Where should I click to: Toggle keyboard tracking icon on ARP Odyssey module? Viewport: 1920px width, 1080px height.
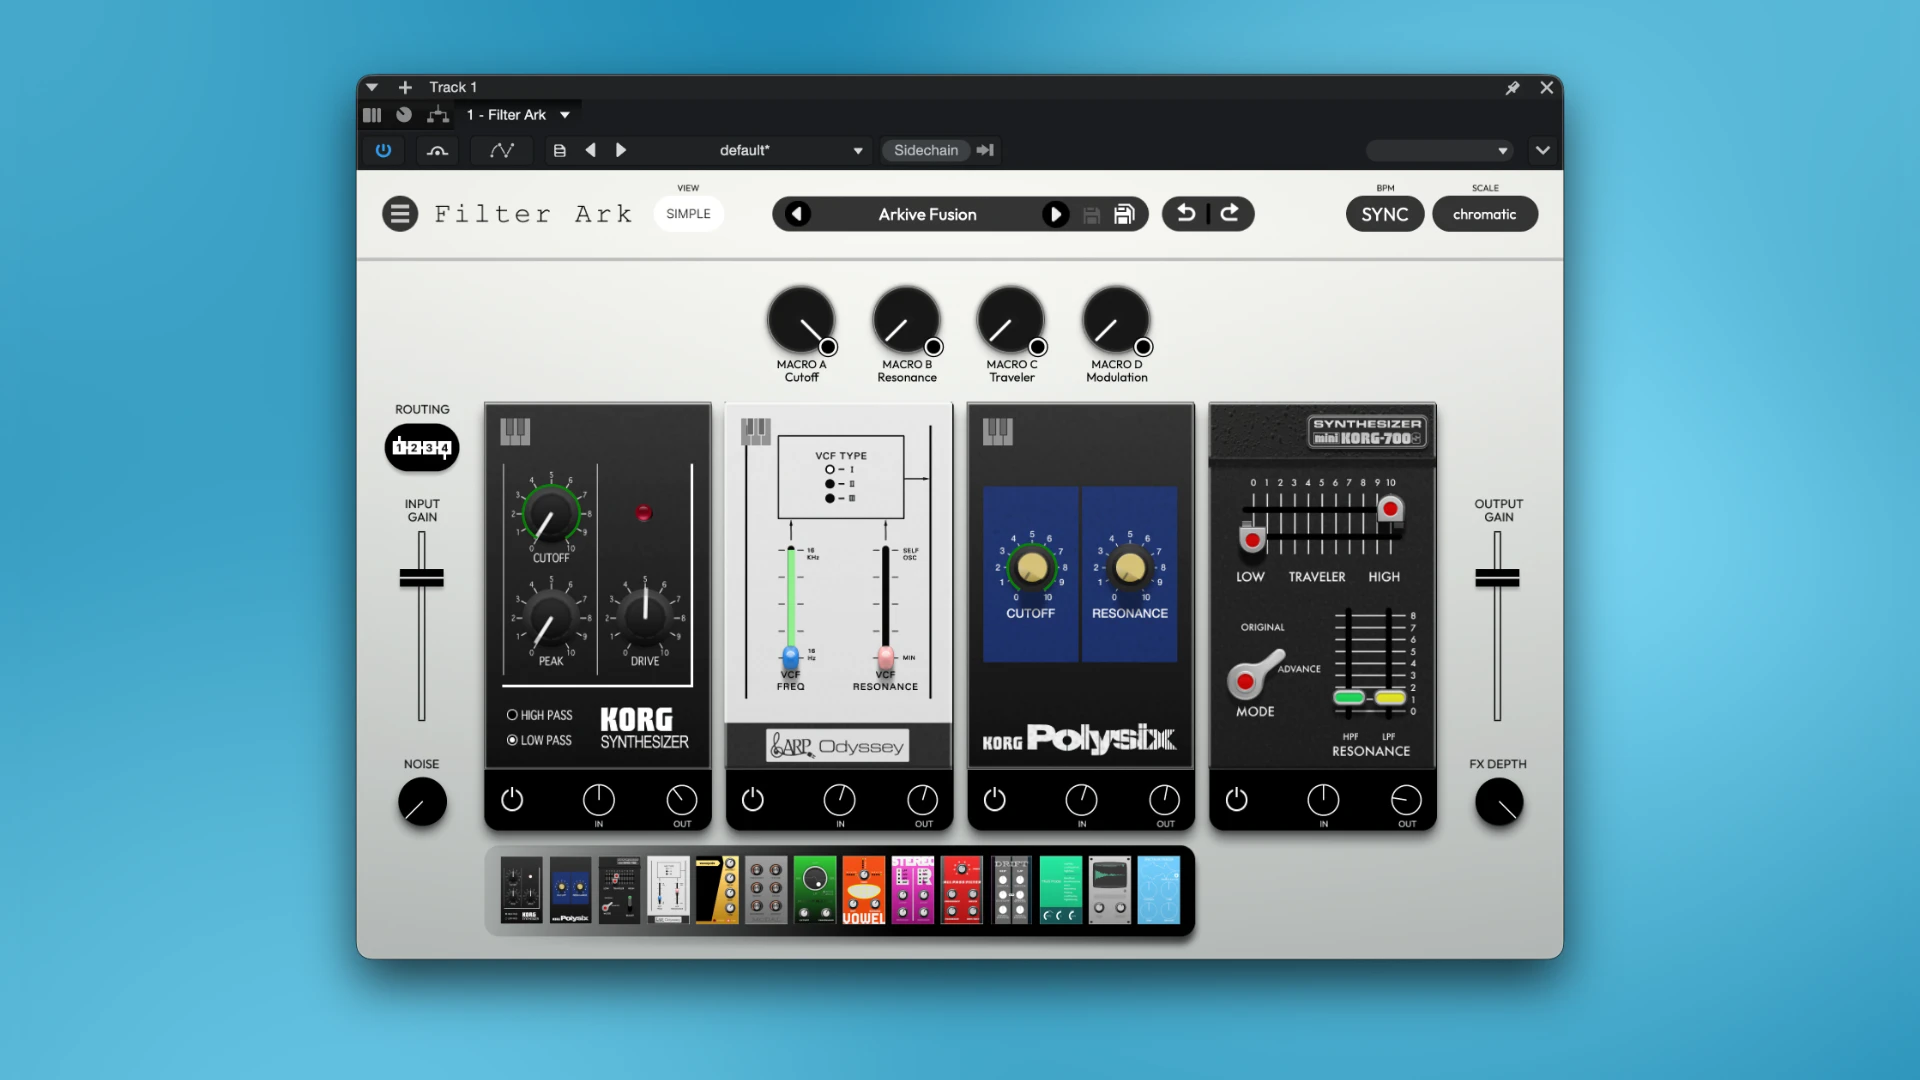pos(756,431)
